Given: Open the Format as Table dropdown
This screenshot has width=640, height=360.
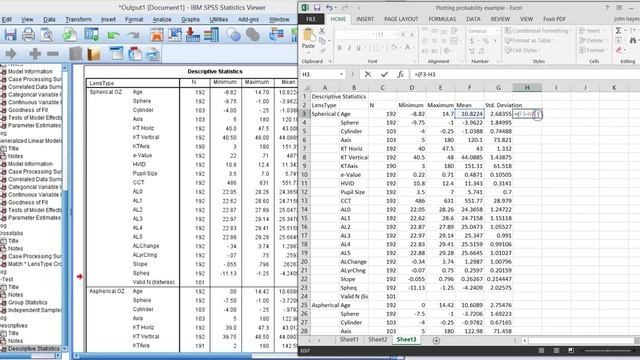Looking at the screenshot, I should [530, 40].
